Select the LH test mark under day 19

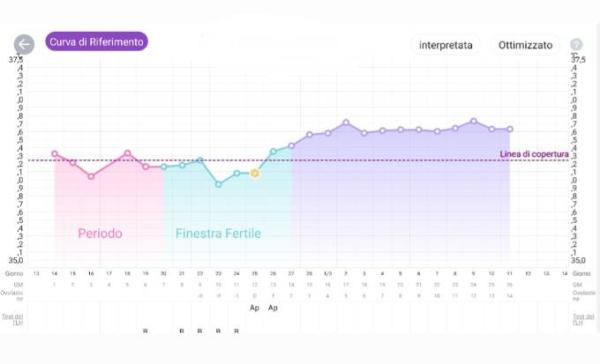point(145,331)
